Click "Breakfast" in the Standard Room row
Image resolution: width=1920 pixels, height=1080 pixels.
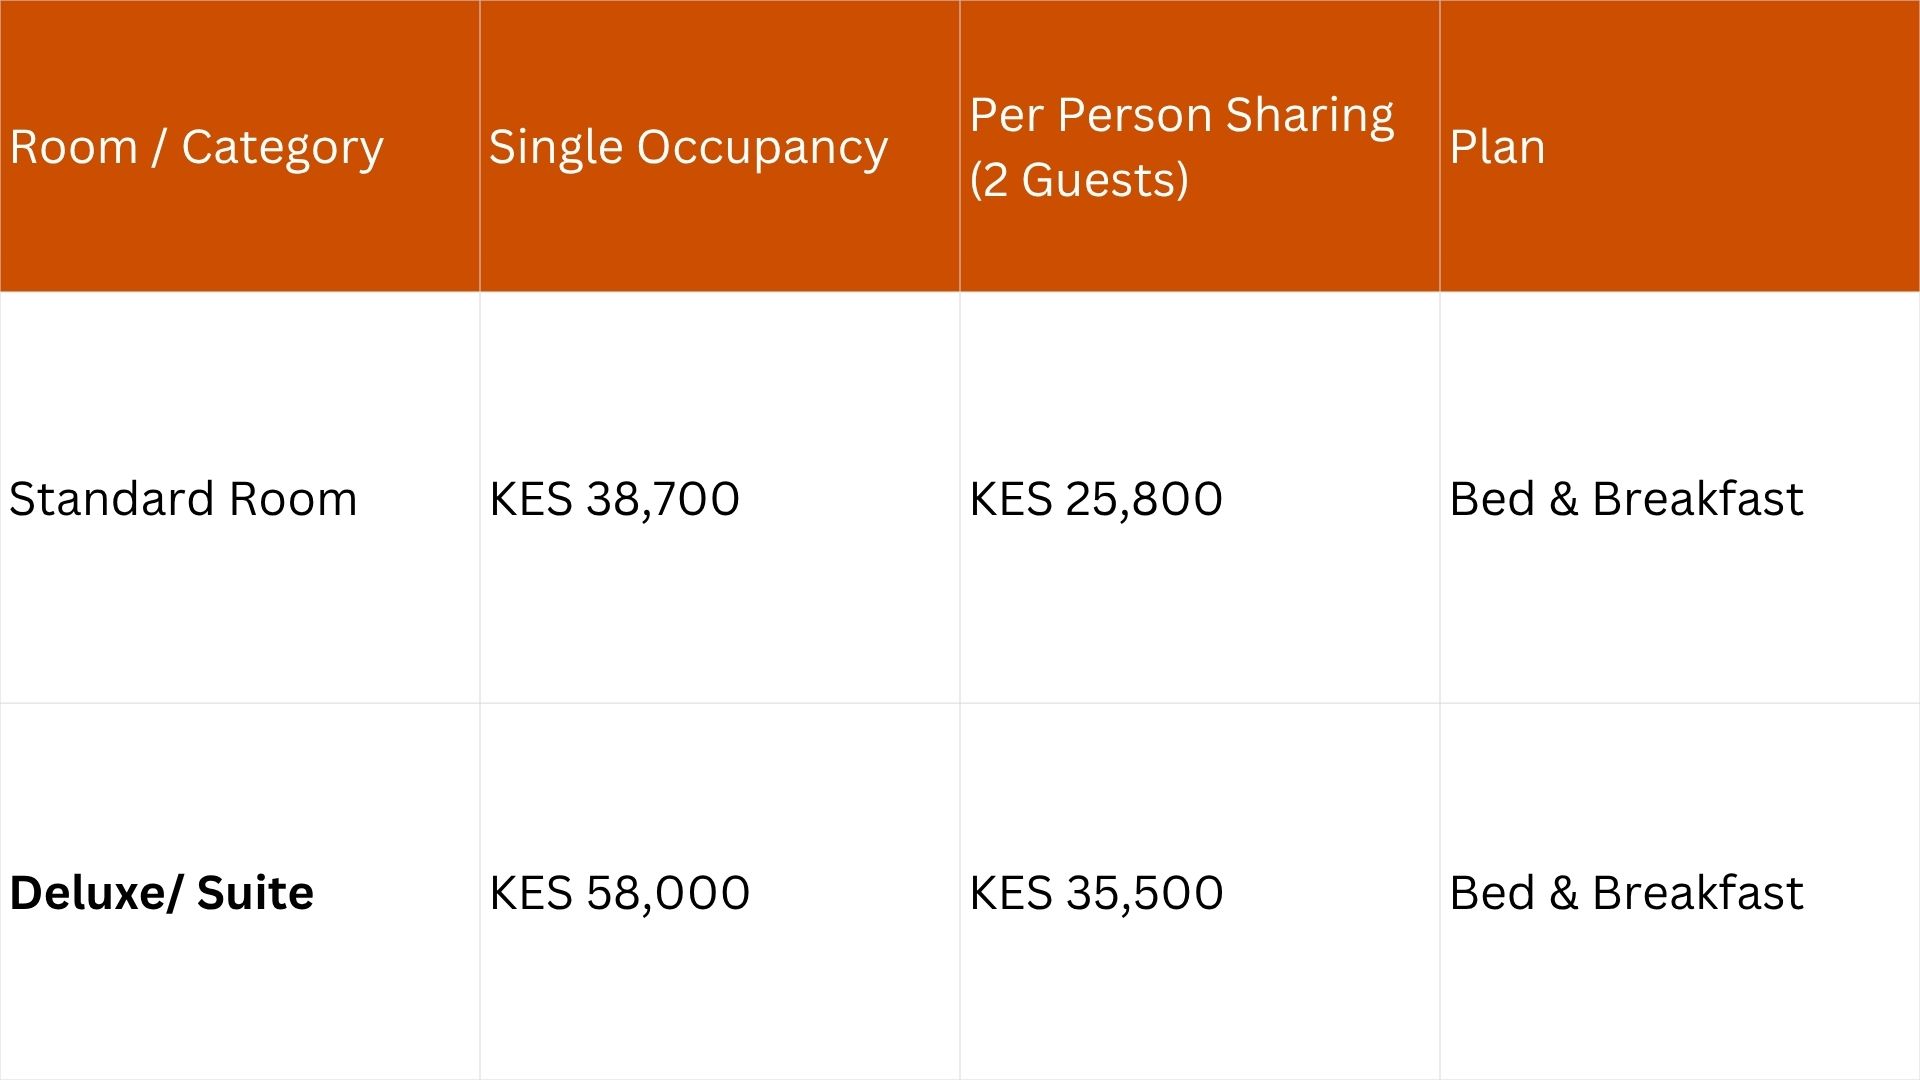[x=1697, y=498]
